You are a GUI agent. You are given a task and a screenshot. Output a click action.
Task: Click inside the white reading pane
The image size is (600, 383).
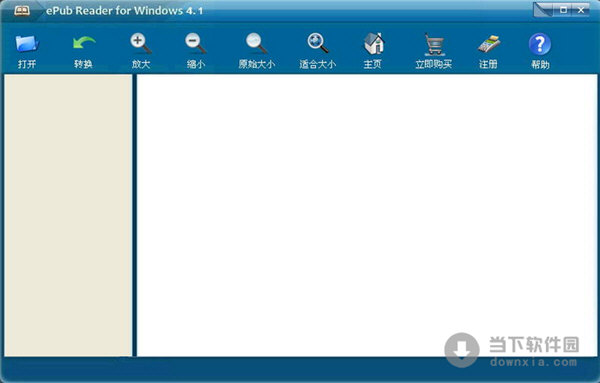[367, 215]
